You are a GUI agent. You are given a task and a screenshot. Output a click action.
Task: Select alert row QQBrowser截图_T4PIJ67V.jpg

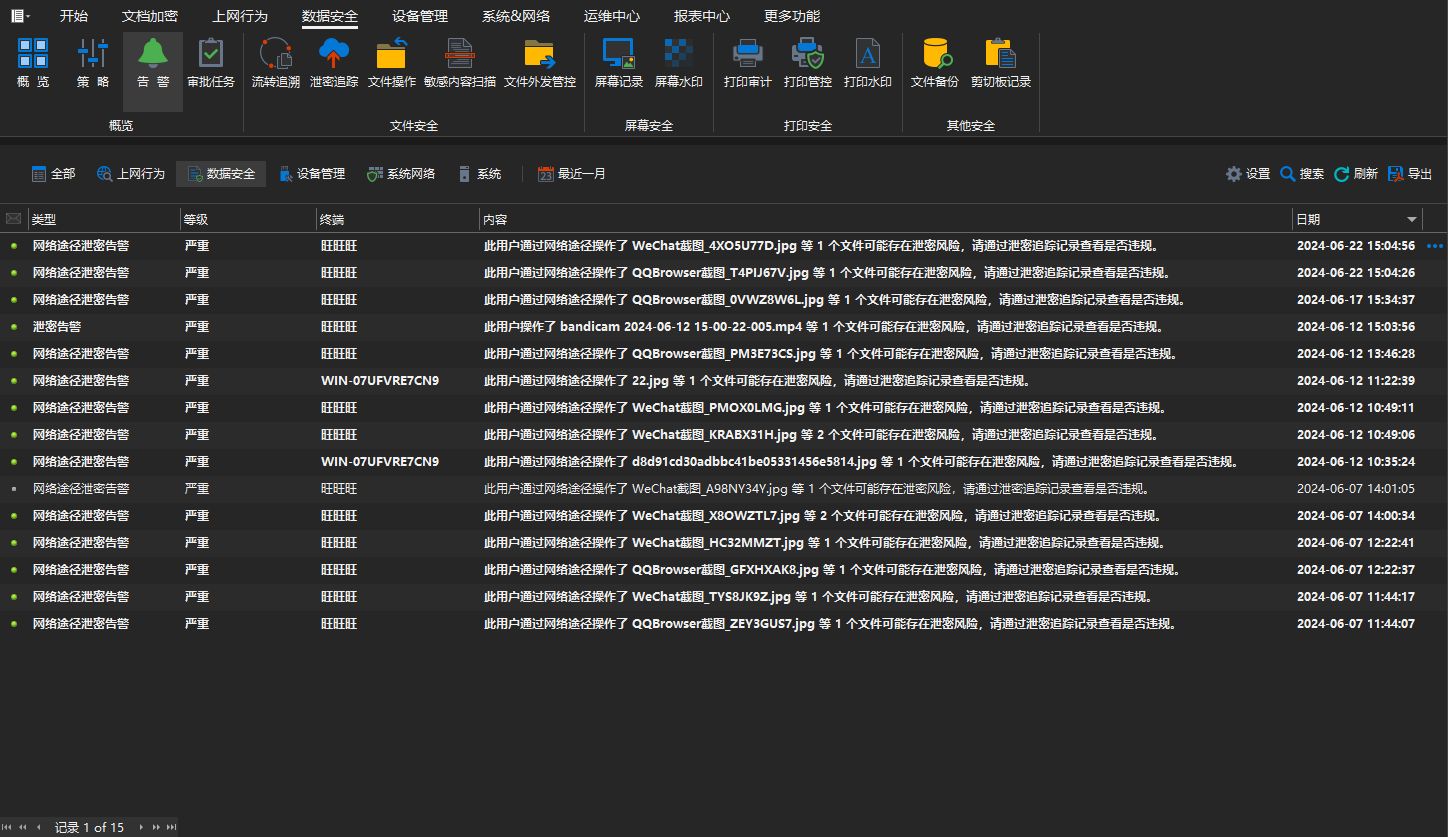tap(724, 273)
